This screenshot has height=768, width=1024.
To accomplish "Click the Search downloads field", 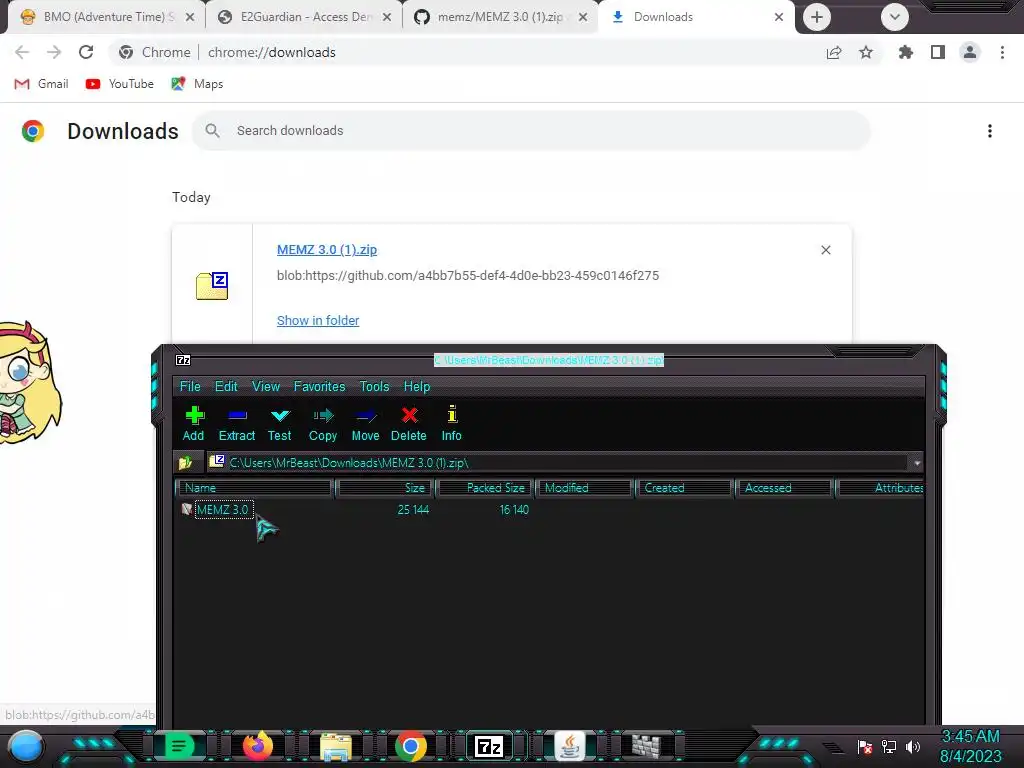I will [x=531, y=131].
